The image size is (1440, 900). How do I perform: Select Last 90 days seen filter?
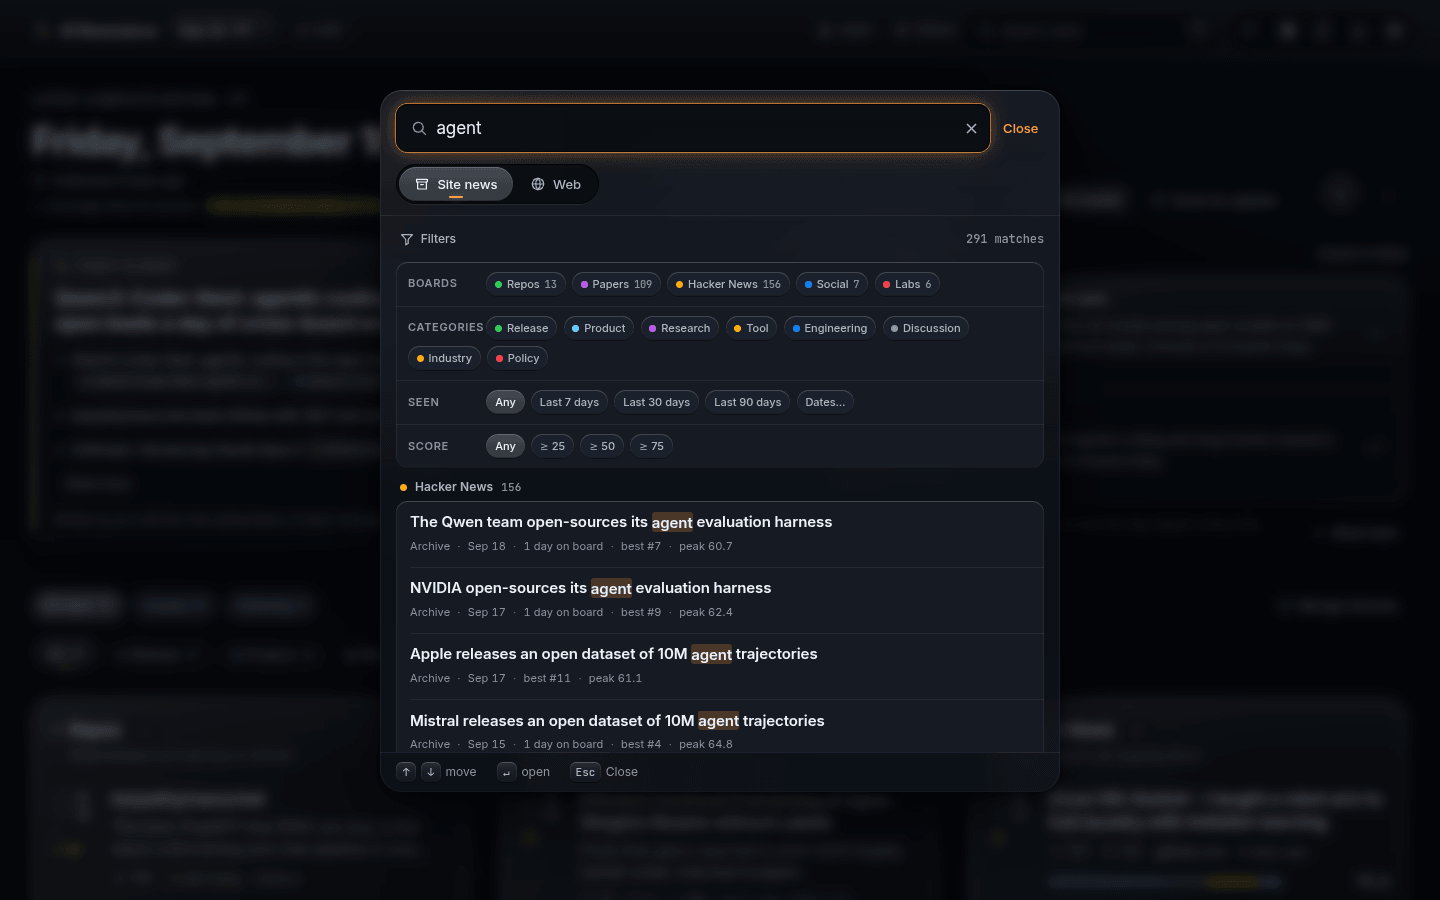748,402
